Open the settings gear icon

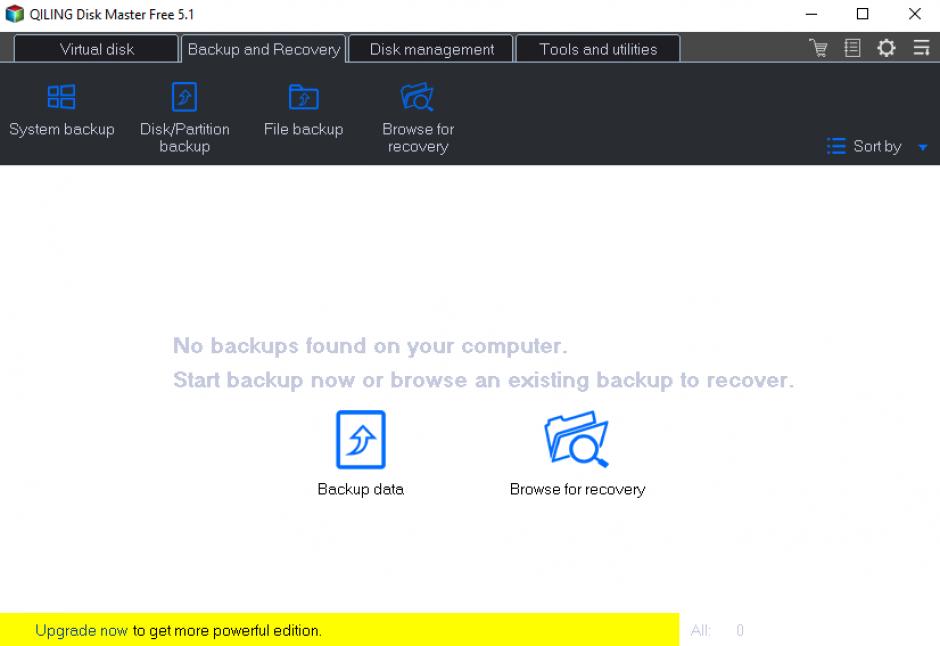(x=886, y=48)
